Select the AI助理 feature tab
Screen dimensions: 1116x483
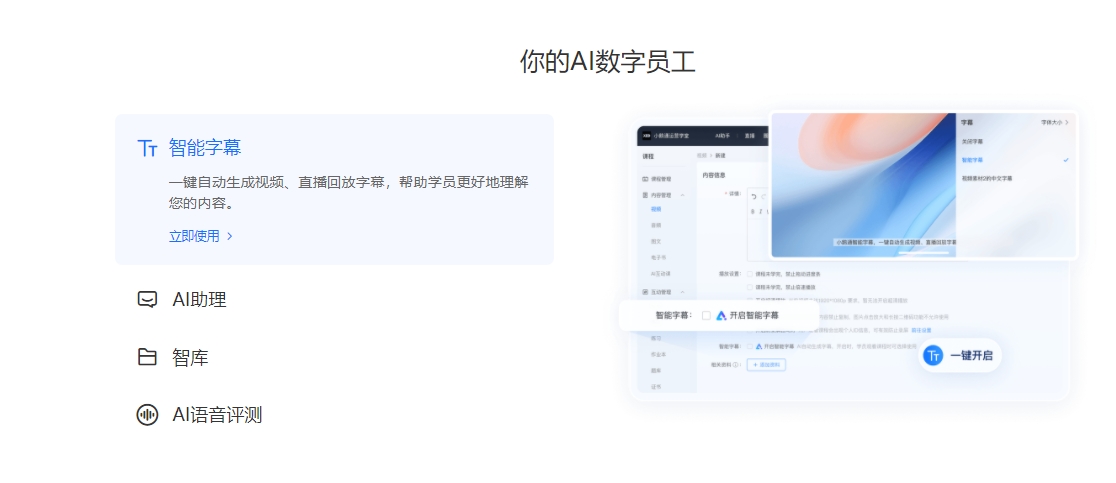(199, 299)
